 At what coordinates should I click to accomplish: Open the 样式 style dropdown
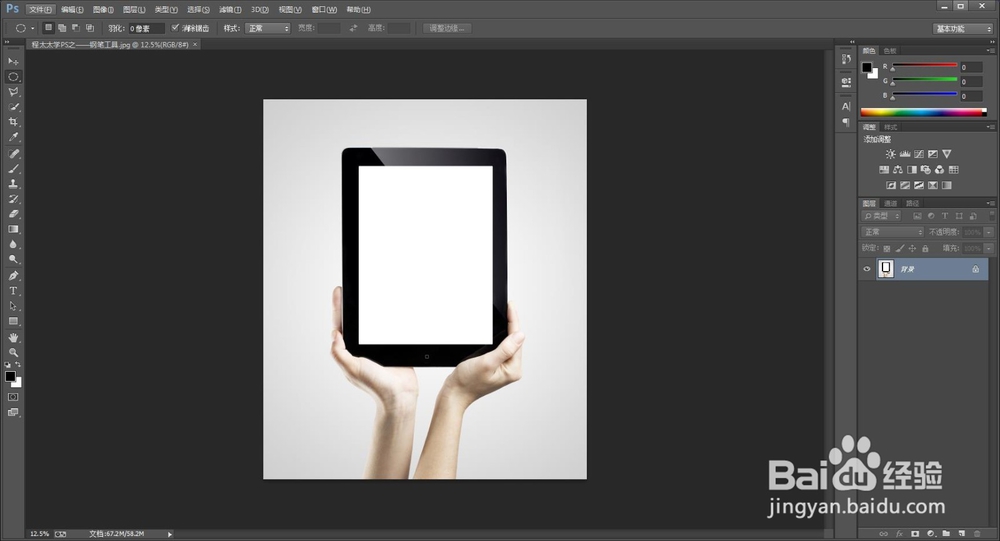(267, 28)
